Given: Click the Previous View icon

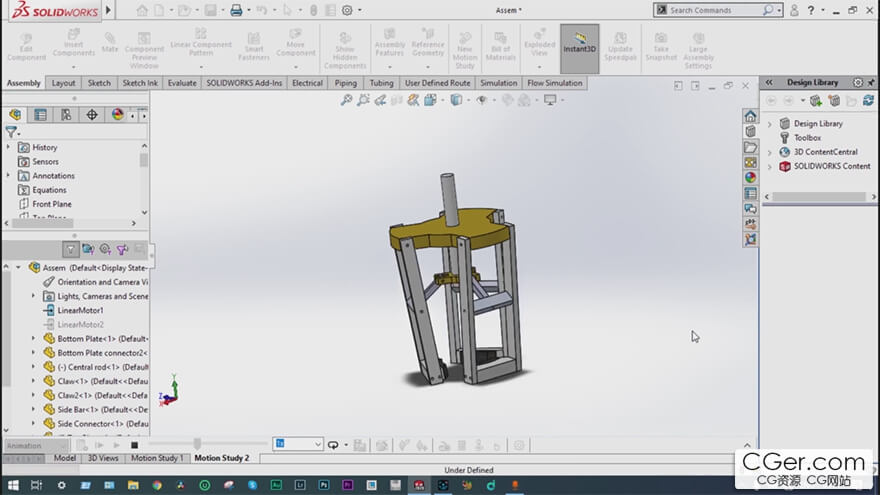Looking at the screenshot, I should (x=380, y=100).
